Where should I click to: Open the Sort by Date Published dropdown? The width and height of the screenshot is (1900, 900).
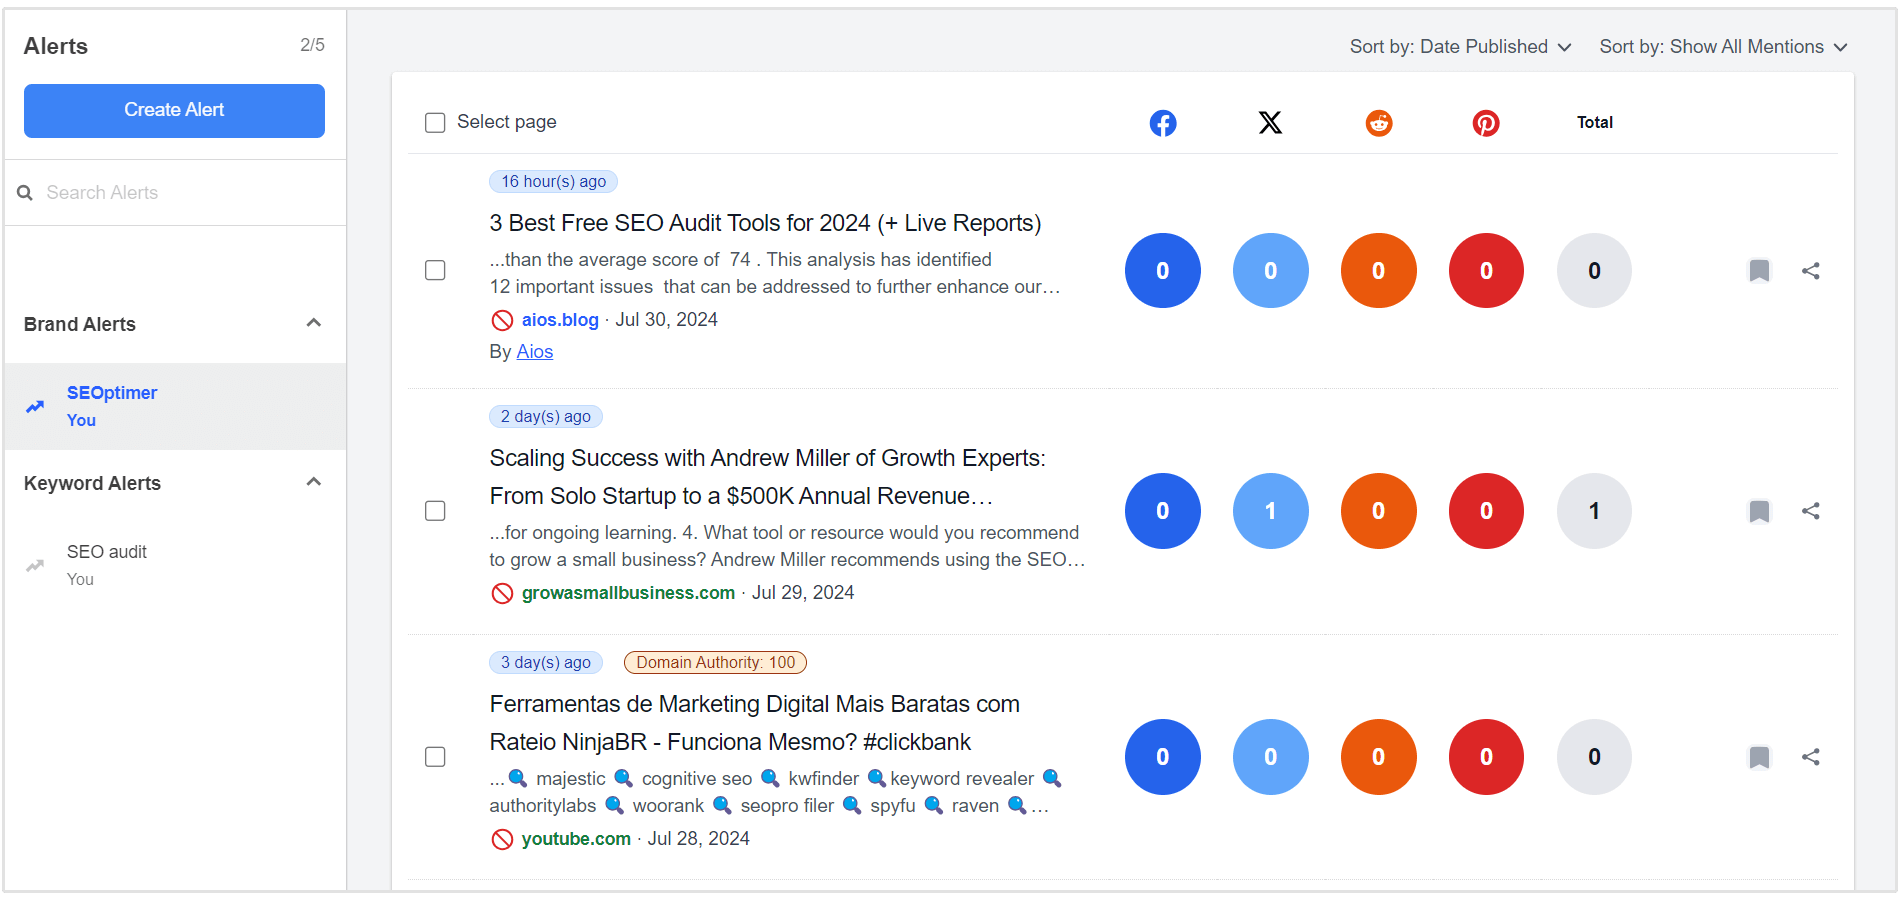click(x=1460, y=47)
